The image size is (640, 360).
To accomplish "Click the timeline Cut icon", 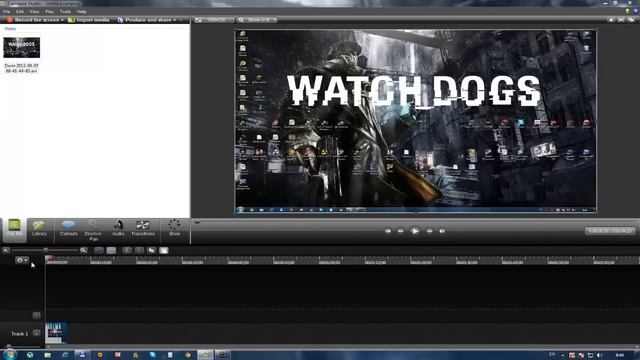I will click(127, 251).
